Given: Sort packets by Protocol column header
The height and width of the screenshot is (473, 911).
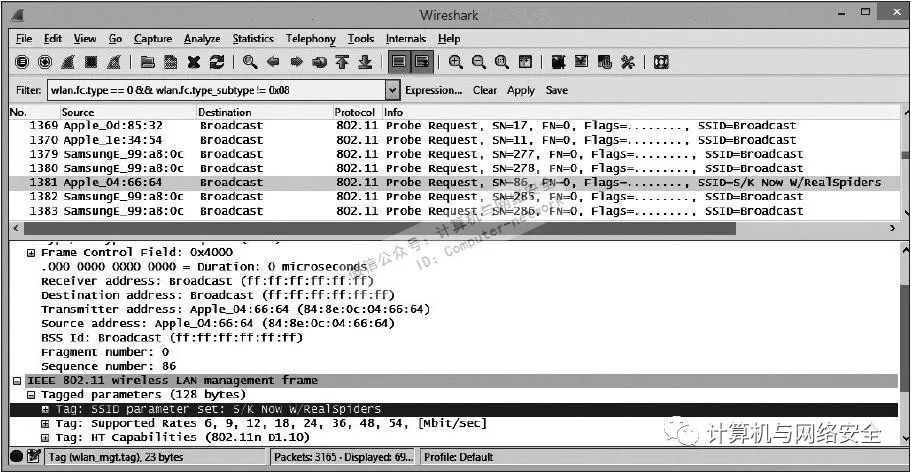Looking at the screenshot, I should coord(357,112).
